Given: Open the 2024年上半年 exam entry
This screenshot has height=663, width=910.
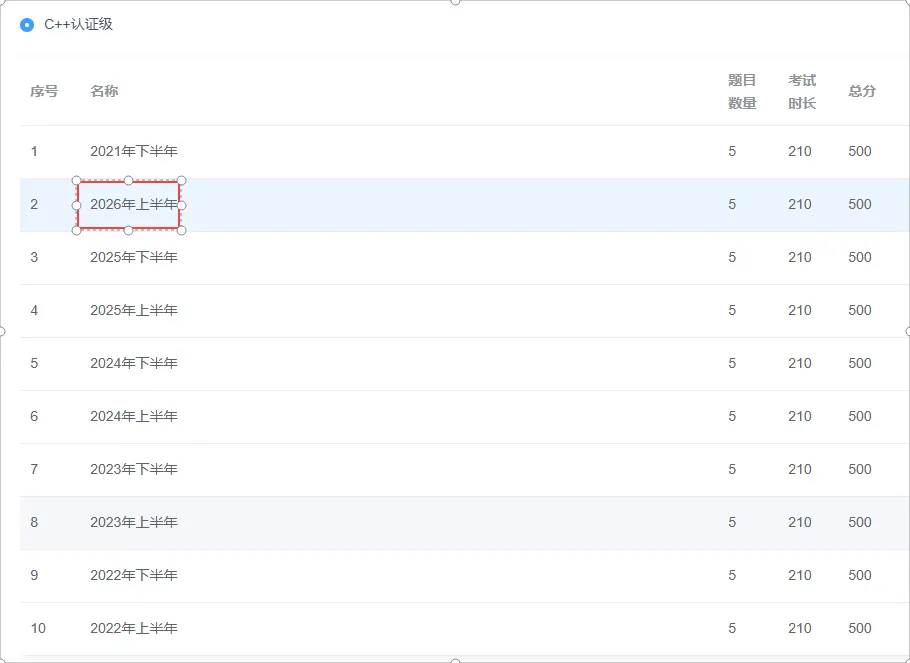Looking at the screenshot, I should [133, 416].
